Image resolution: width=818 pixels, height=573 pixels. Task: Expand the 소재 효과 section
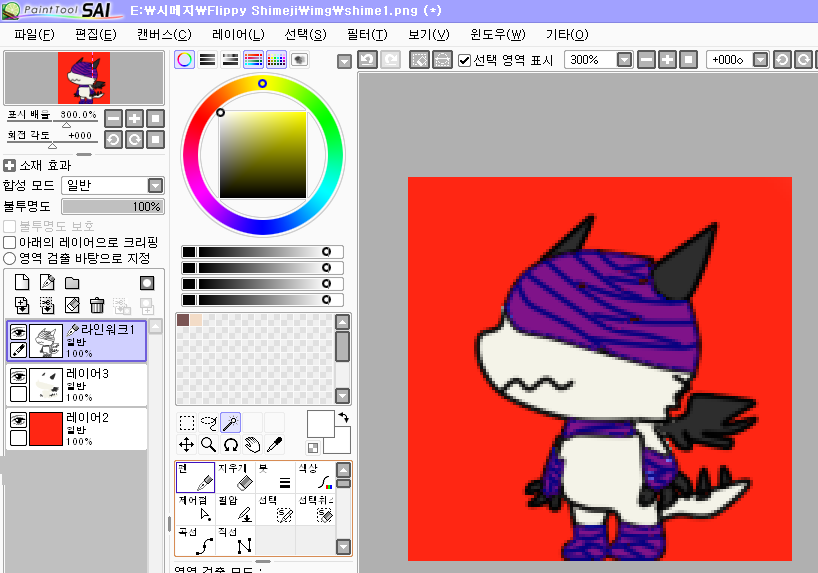click(x=9, y=165)
